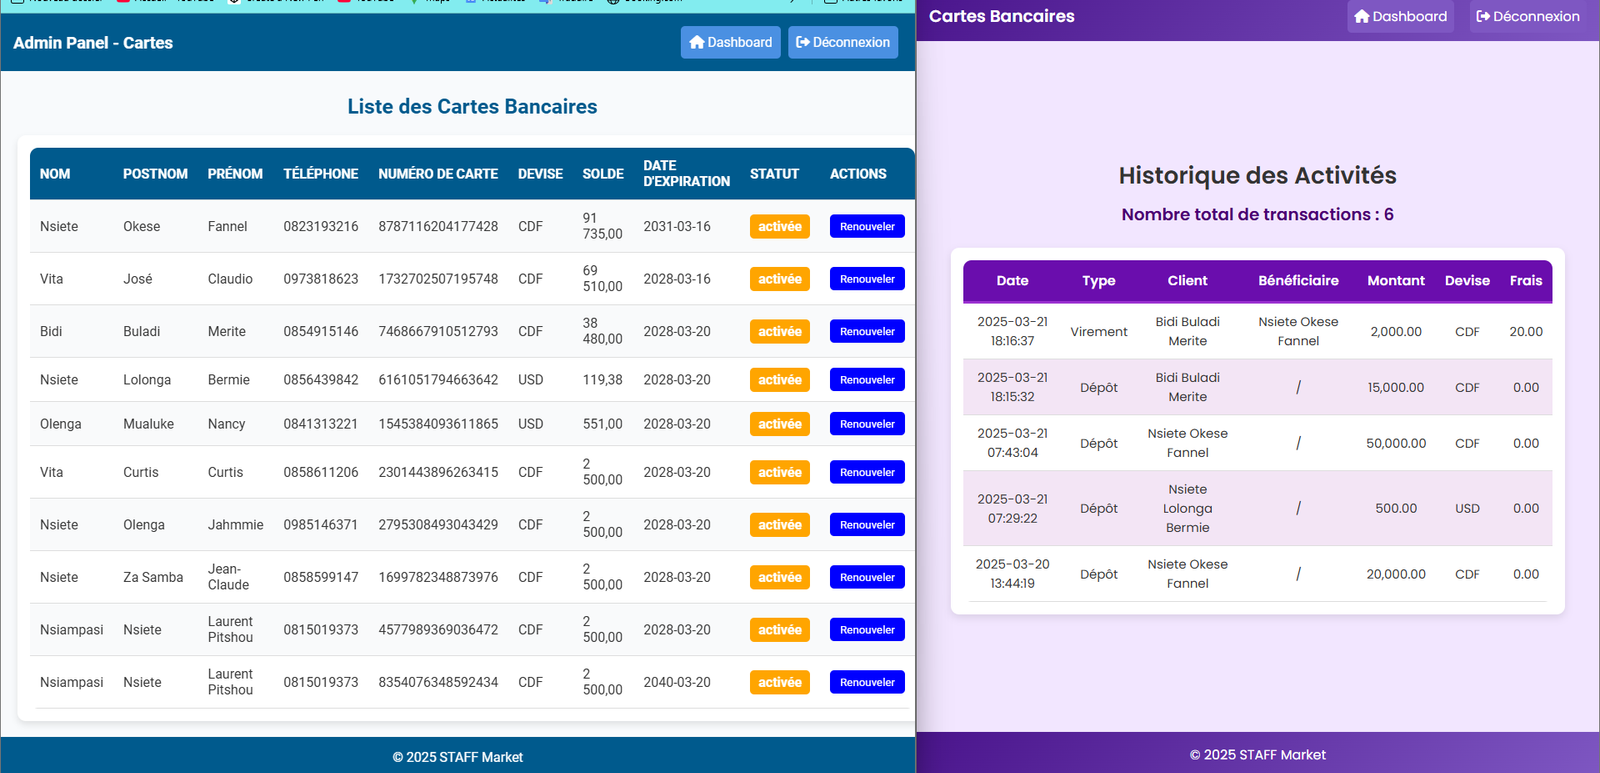Click Renouveler for card 1732702507195748
This screenshot has height=773, width=1600.
point(867,279)
